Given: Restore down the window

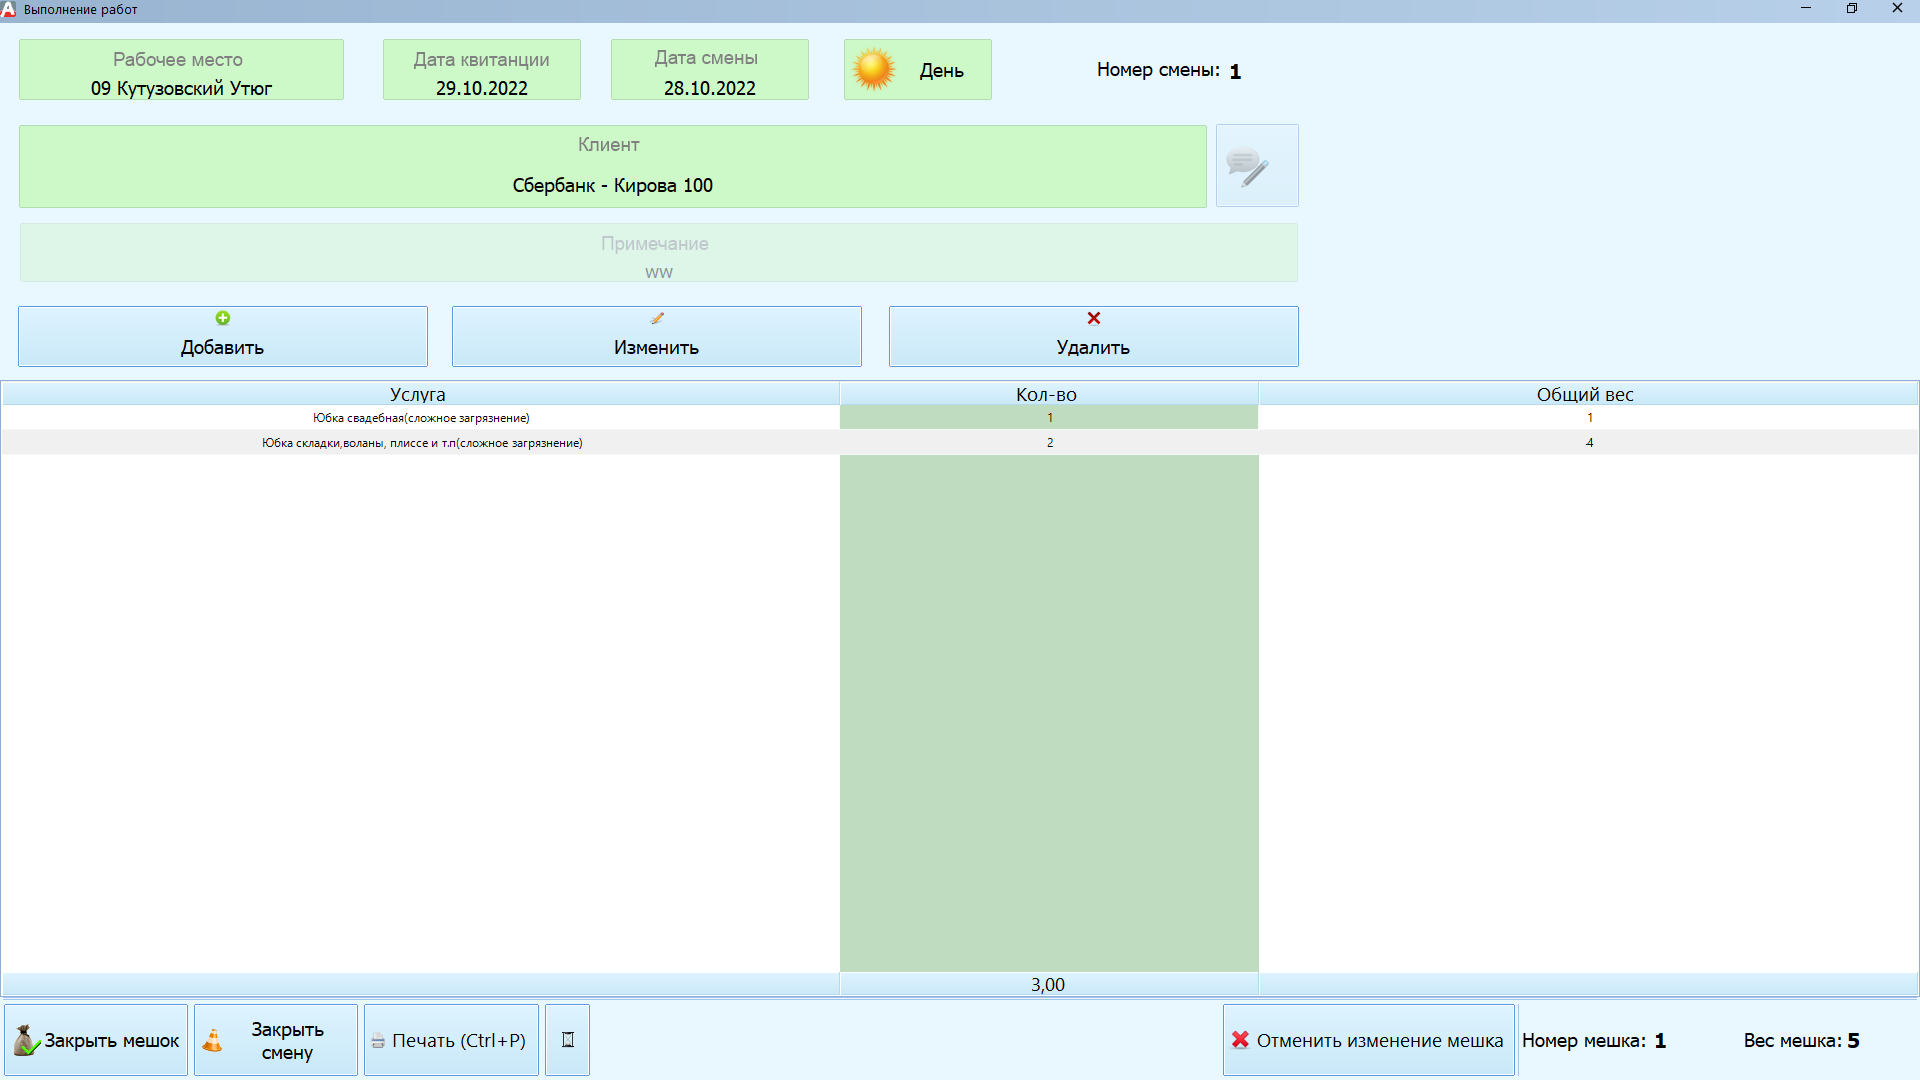Looking at the screenshot, I should coord(1852,9).
